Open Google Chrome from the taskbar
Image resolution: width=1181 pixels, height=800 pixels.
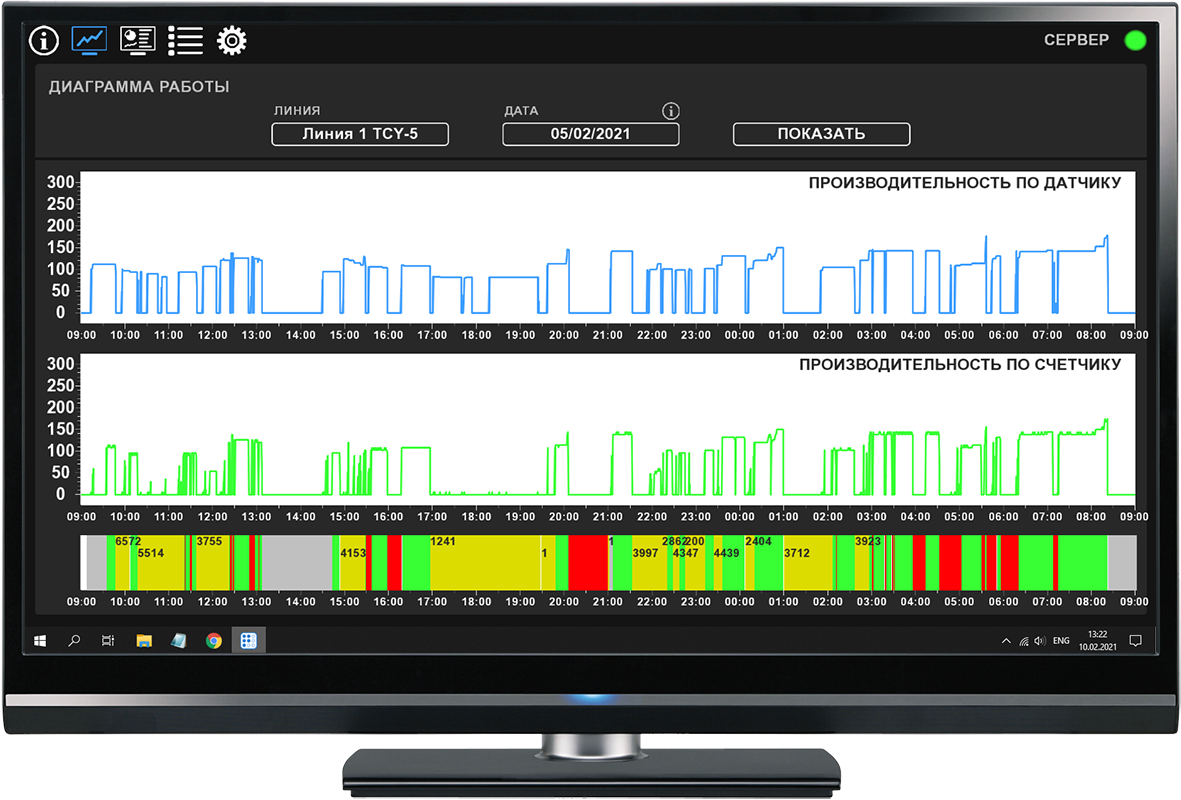[x=213, y=641]
